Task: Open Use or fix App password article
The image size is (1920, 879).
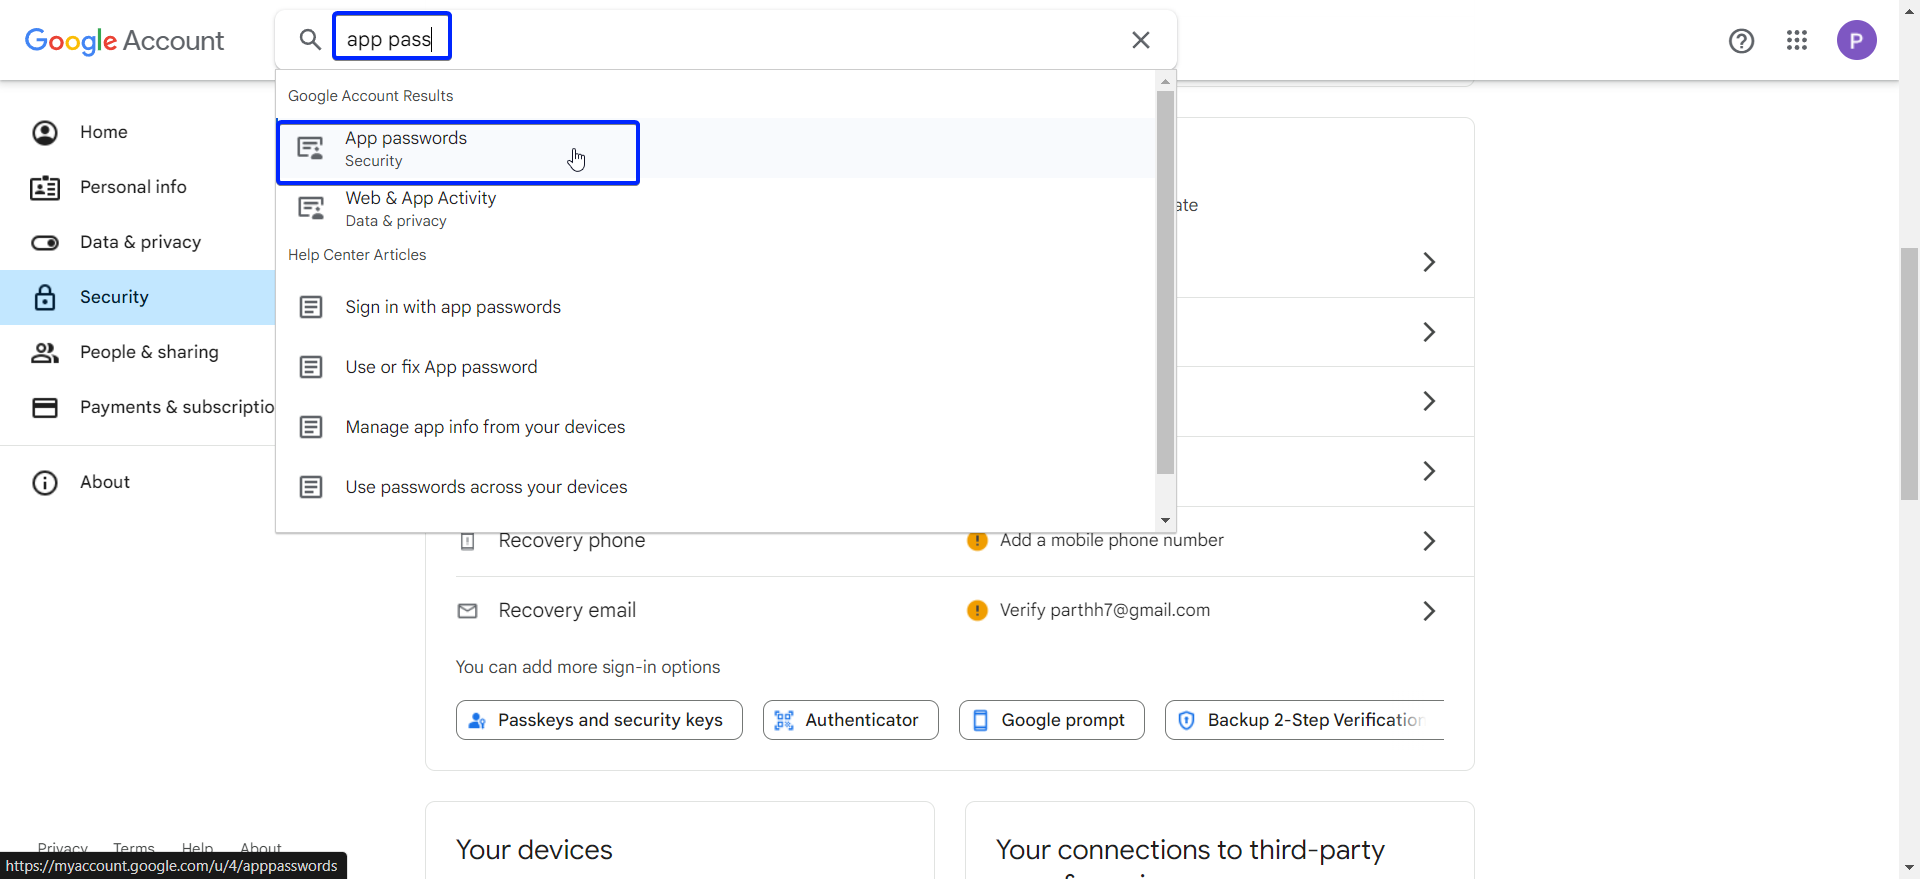Action: point(716,367)
